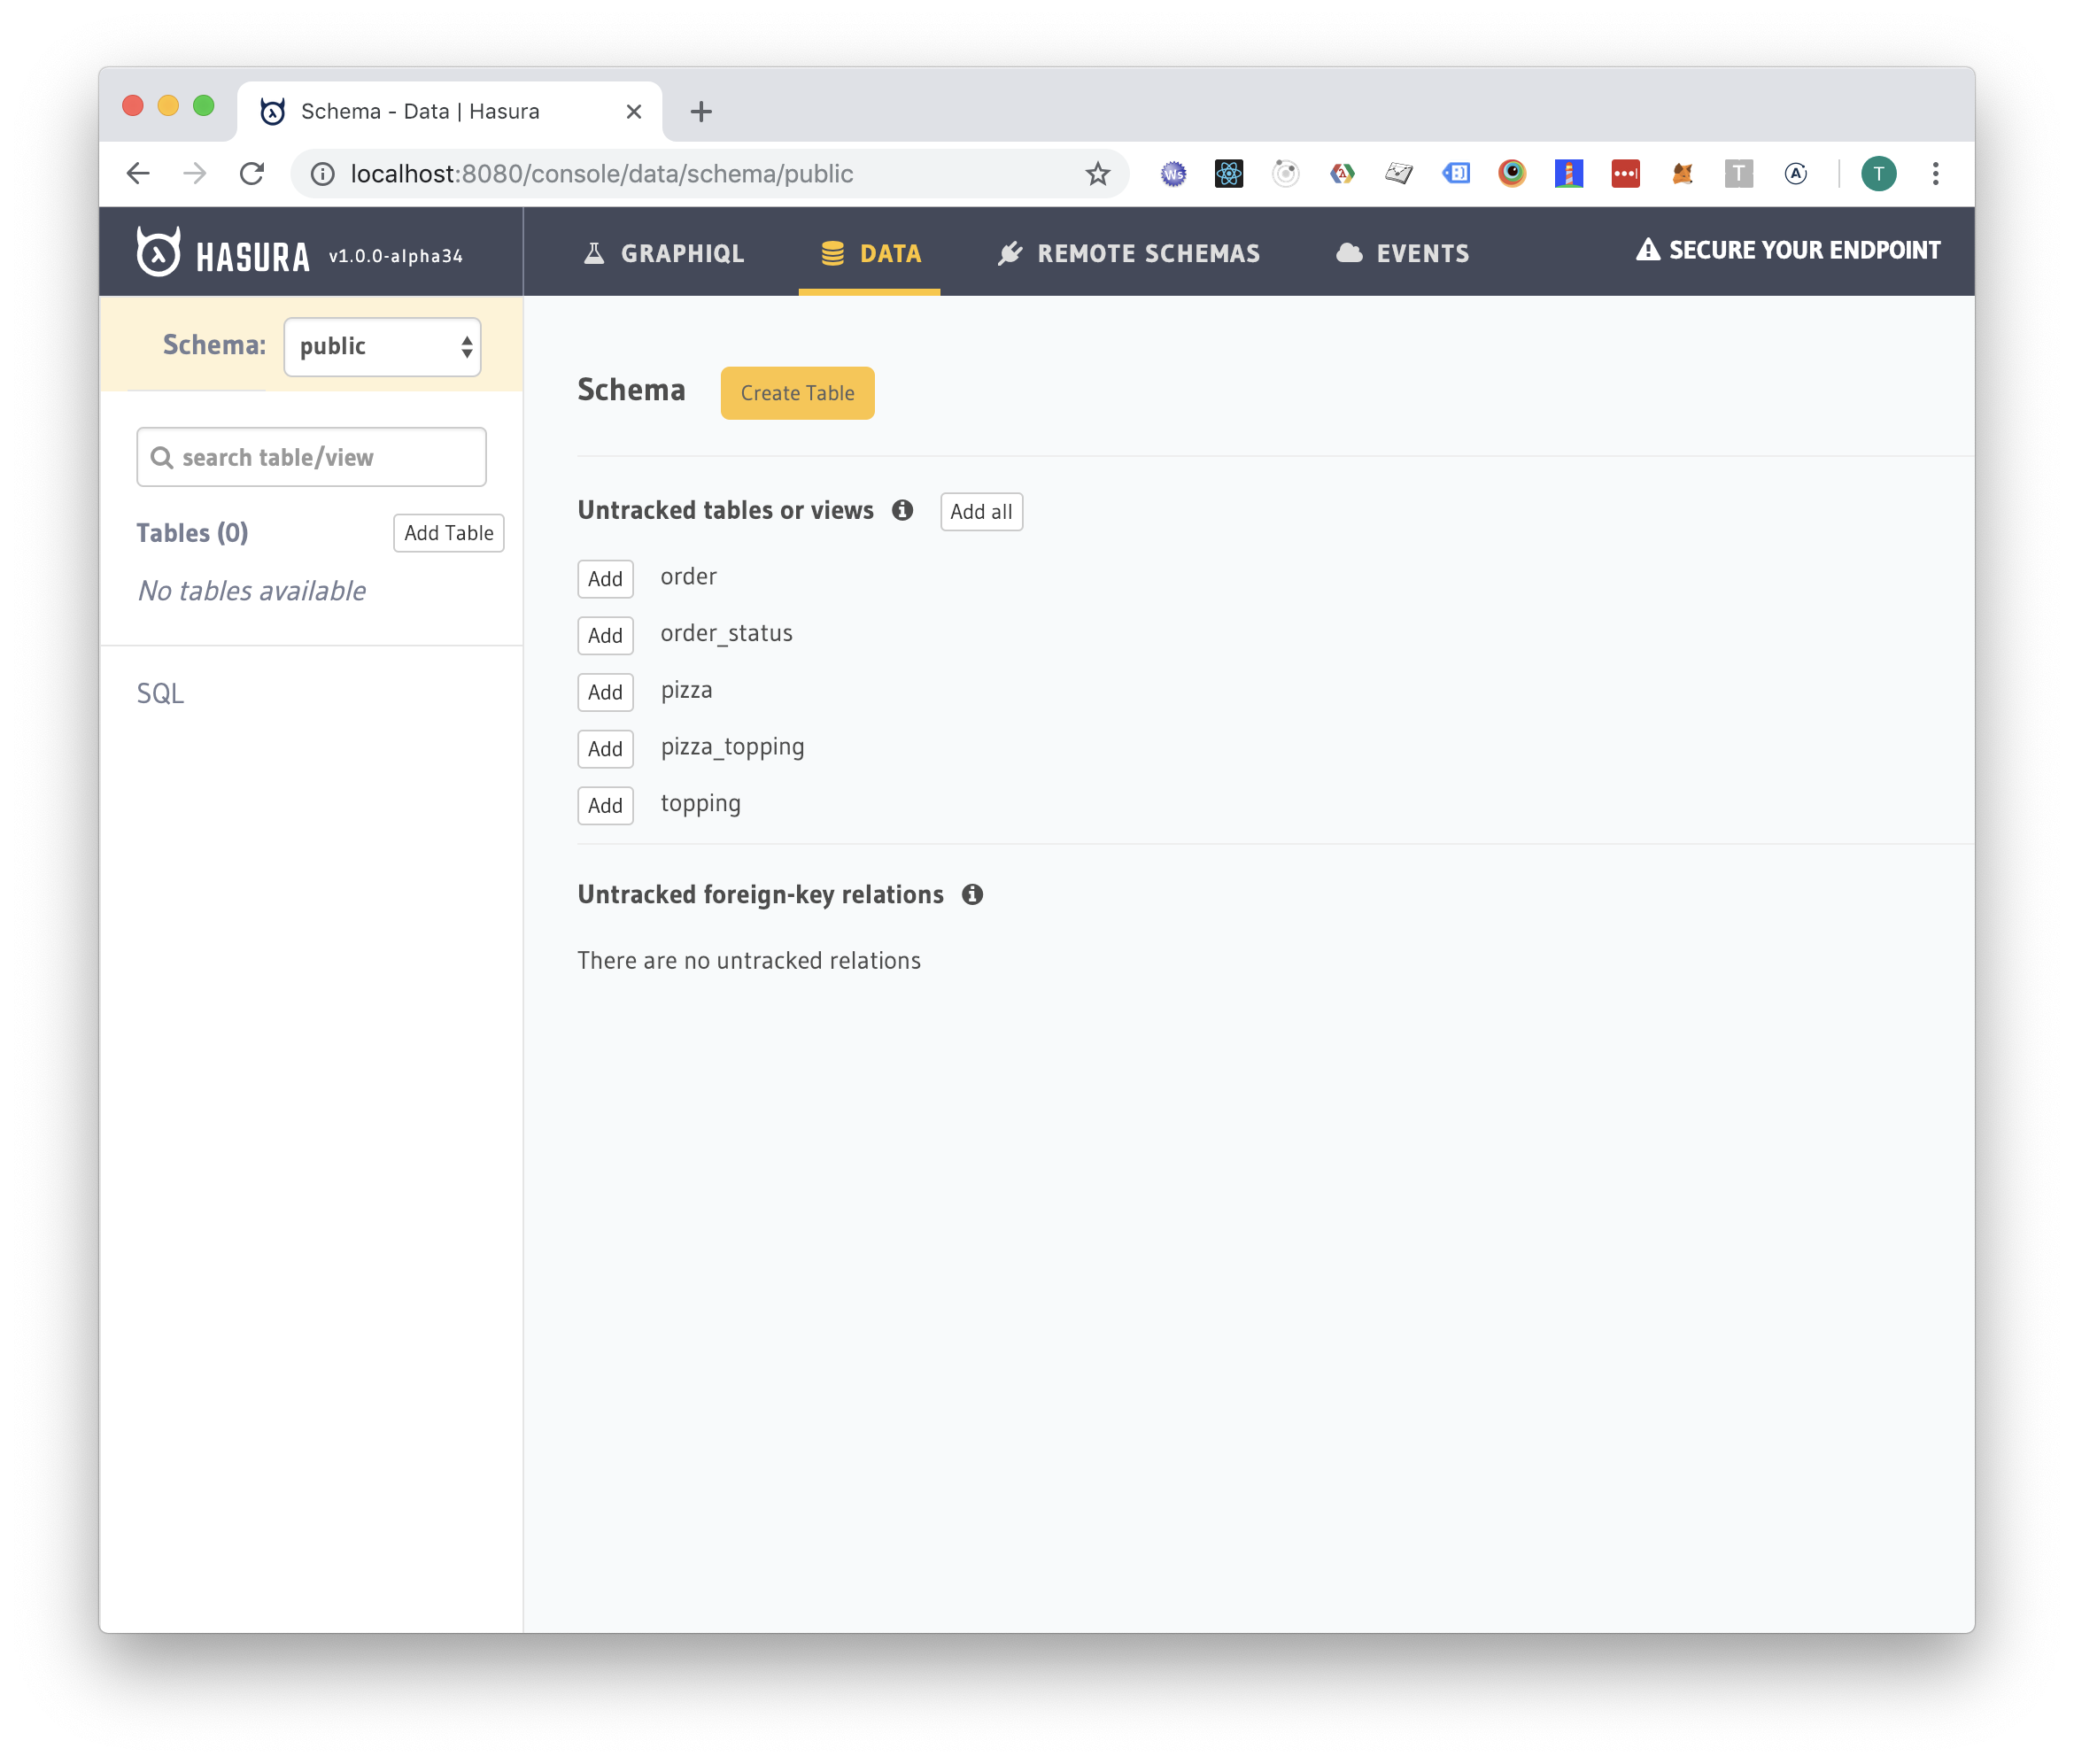Add the order table to tracking
The height and width of the screenshot is (1764, 2074).
(604, 576)
